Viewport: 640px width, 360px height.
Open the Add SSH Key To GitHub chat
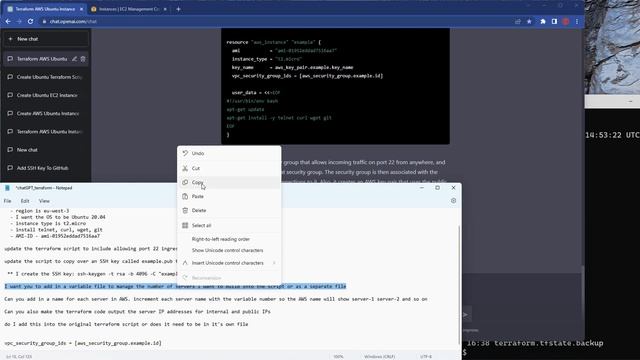pos(46,168)
